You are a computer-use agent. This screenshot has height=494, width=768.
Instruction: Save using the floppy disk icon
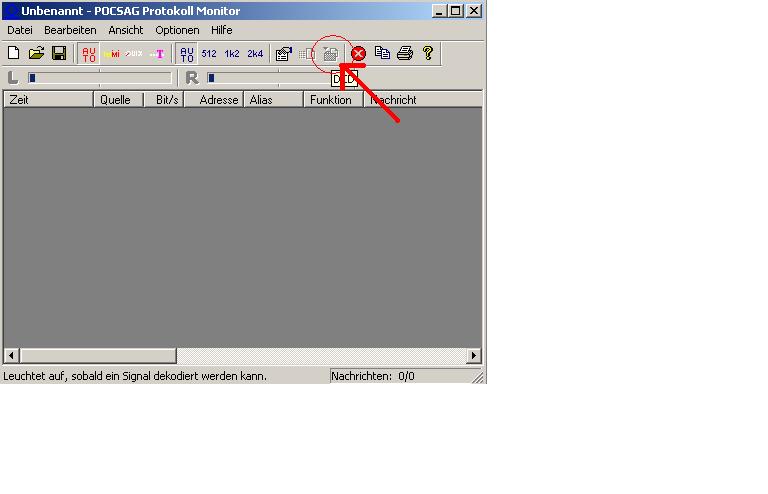point(59,53)
